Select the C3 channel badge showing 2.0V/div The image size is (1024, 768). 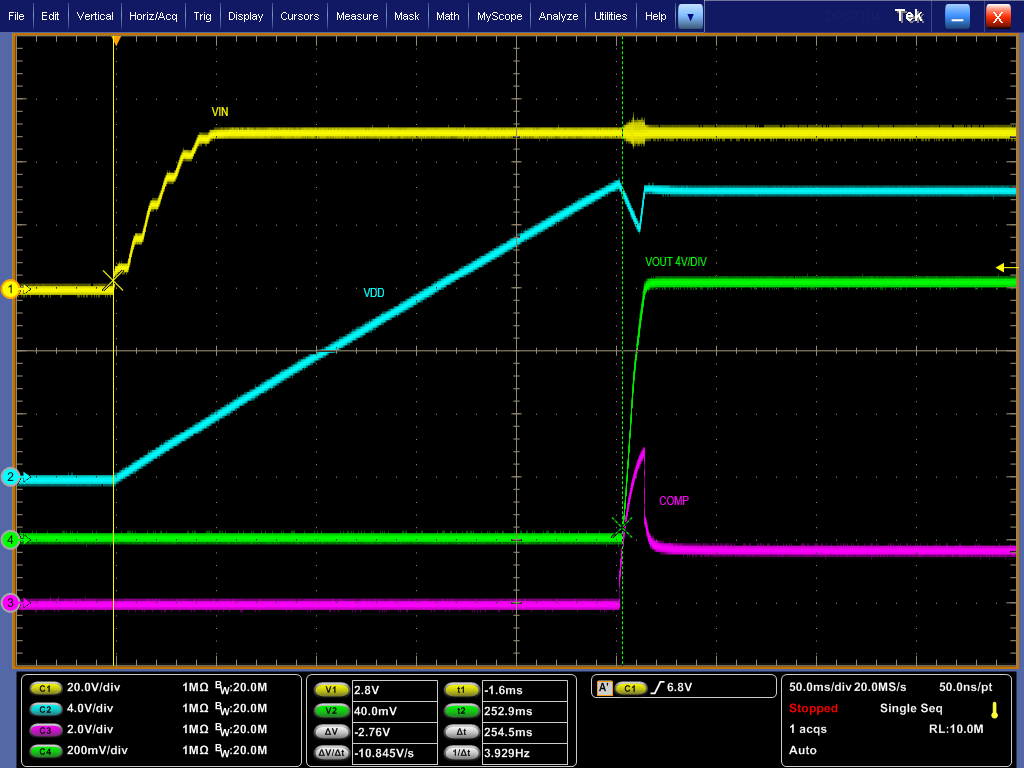pos(46,730)
